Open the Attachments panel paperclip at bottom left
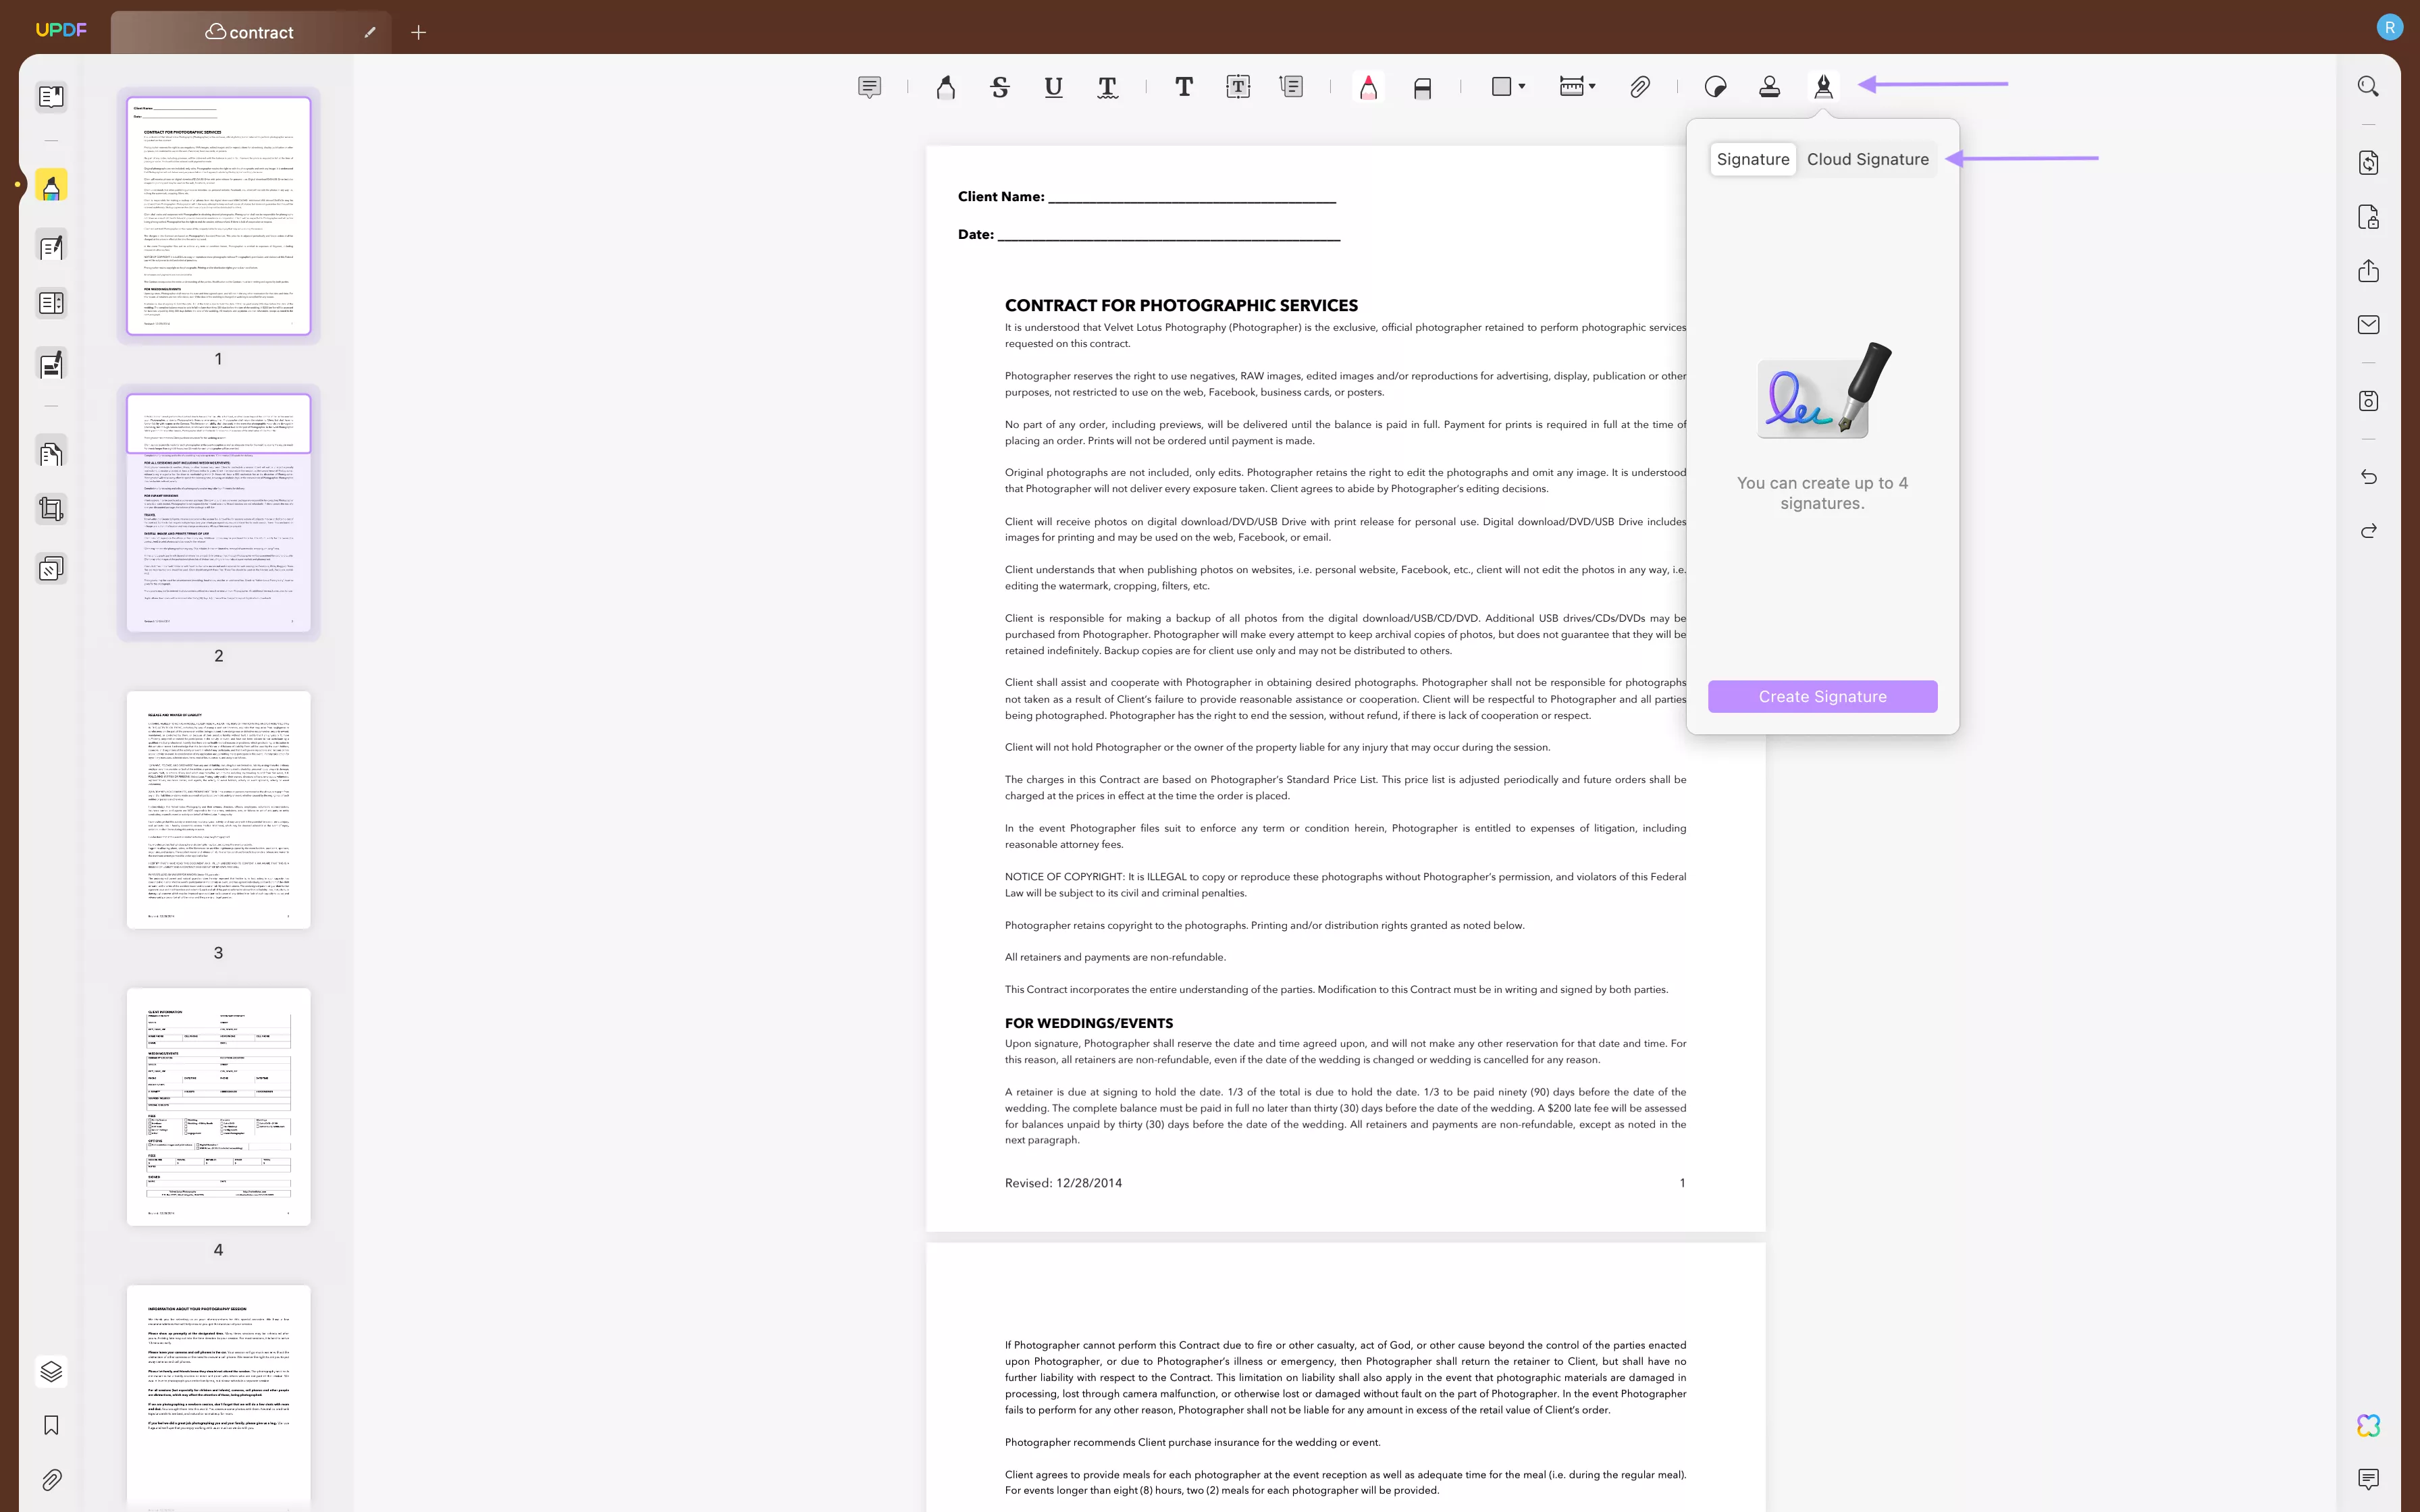 pyautogui.click(x=51, y=1479)
